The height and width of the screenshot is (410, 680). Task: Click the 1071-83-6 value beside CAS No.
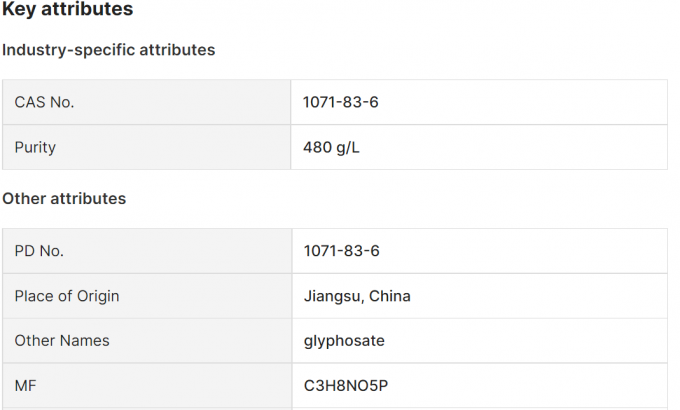(341, 102)
